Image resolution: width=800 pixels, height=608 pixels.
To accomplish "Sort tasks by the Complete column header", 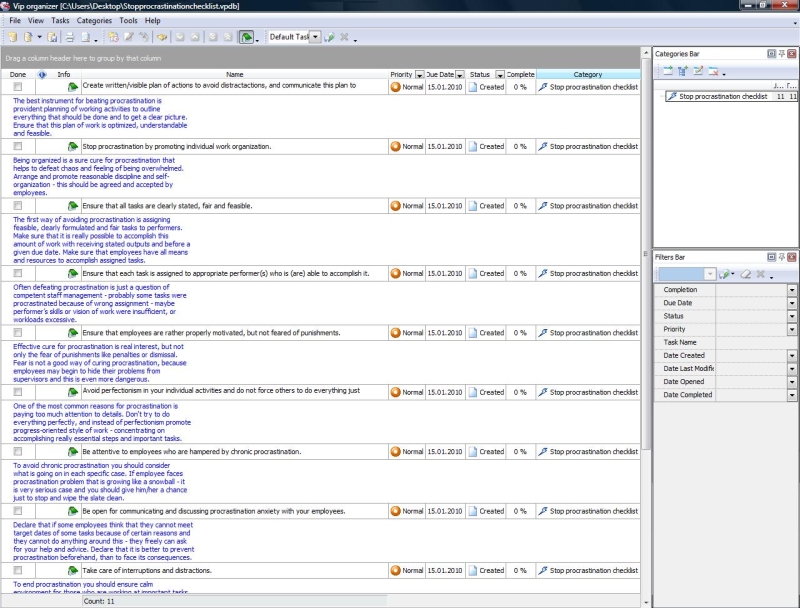I will [520, 74].
